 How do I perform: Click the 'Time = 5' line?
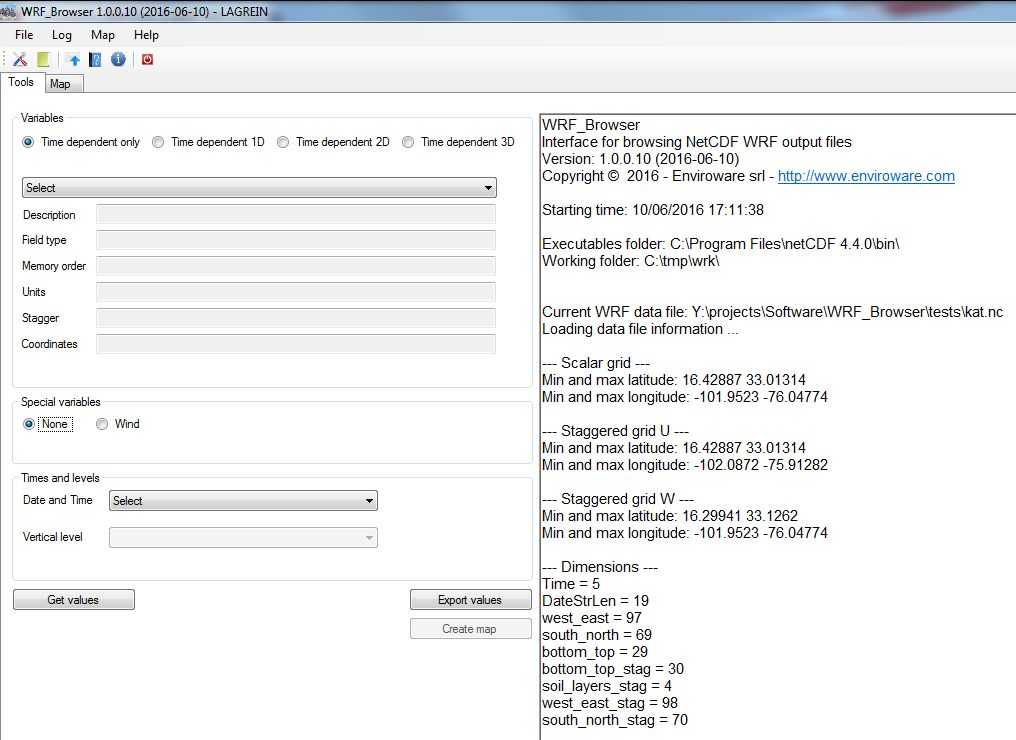point(571,584)
